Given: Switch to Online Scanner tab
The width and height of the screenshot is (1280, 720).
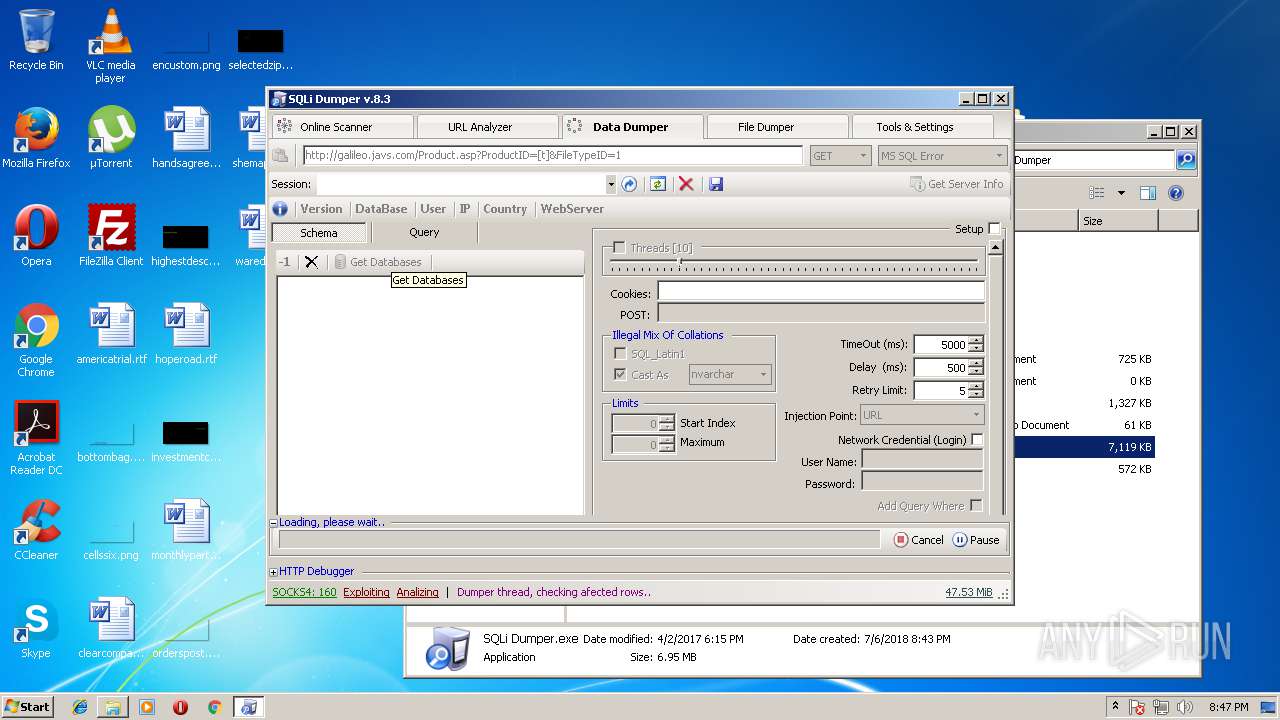Looking at the screenshot, I should pos(343,127).
